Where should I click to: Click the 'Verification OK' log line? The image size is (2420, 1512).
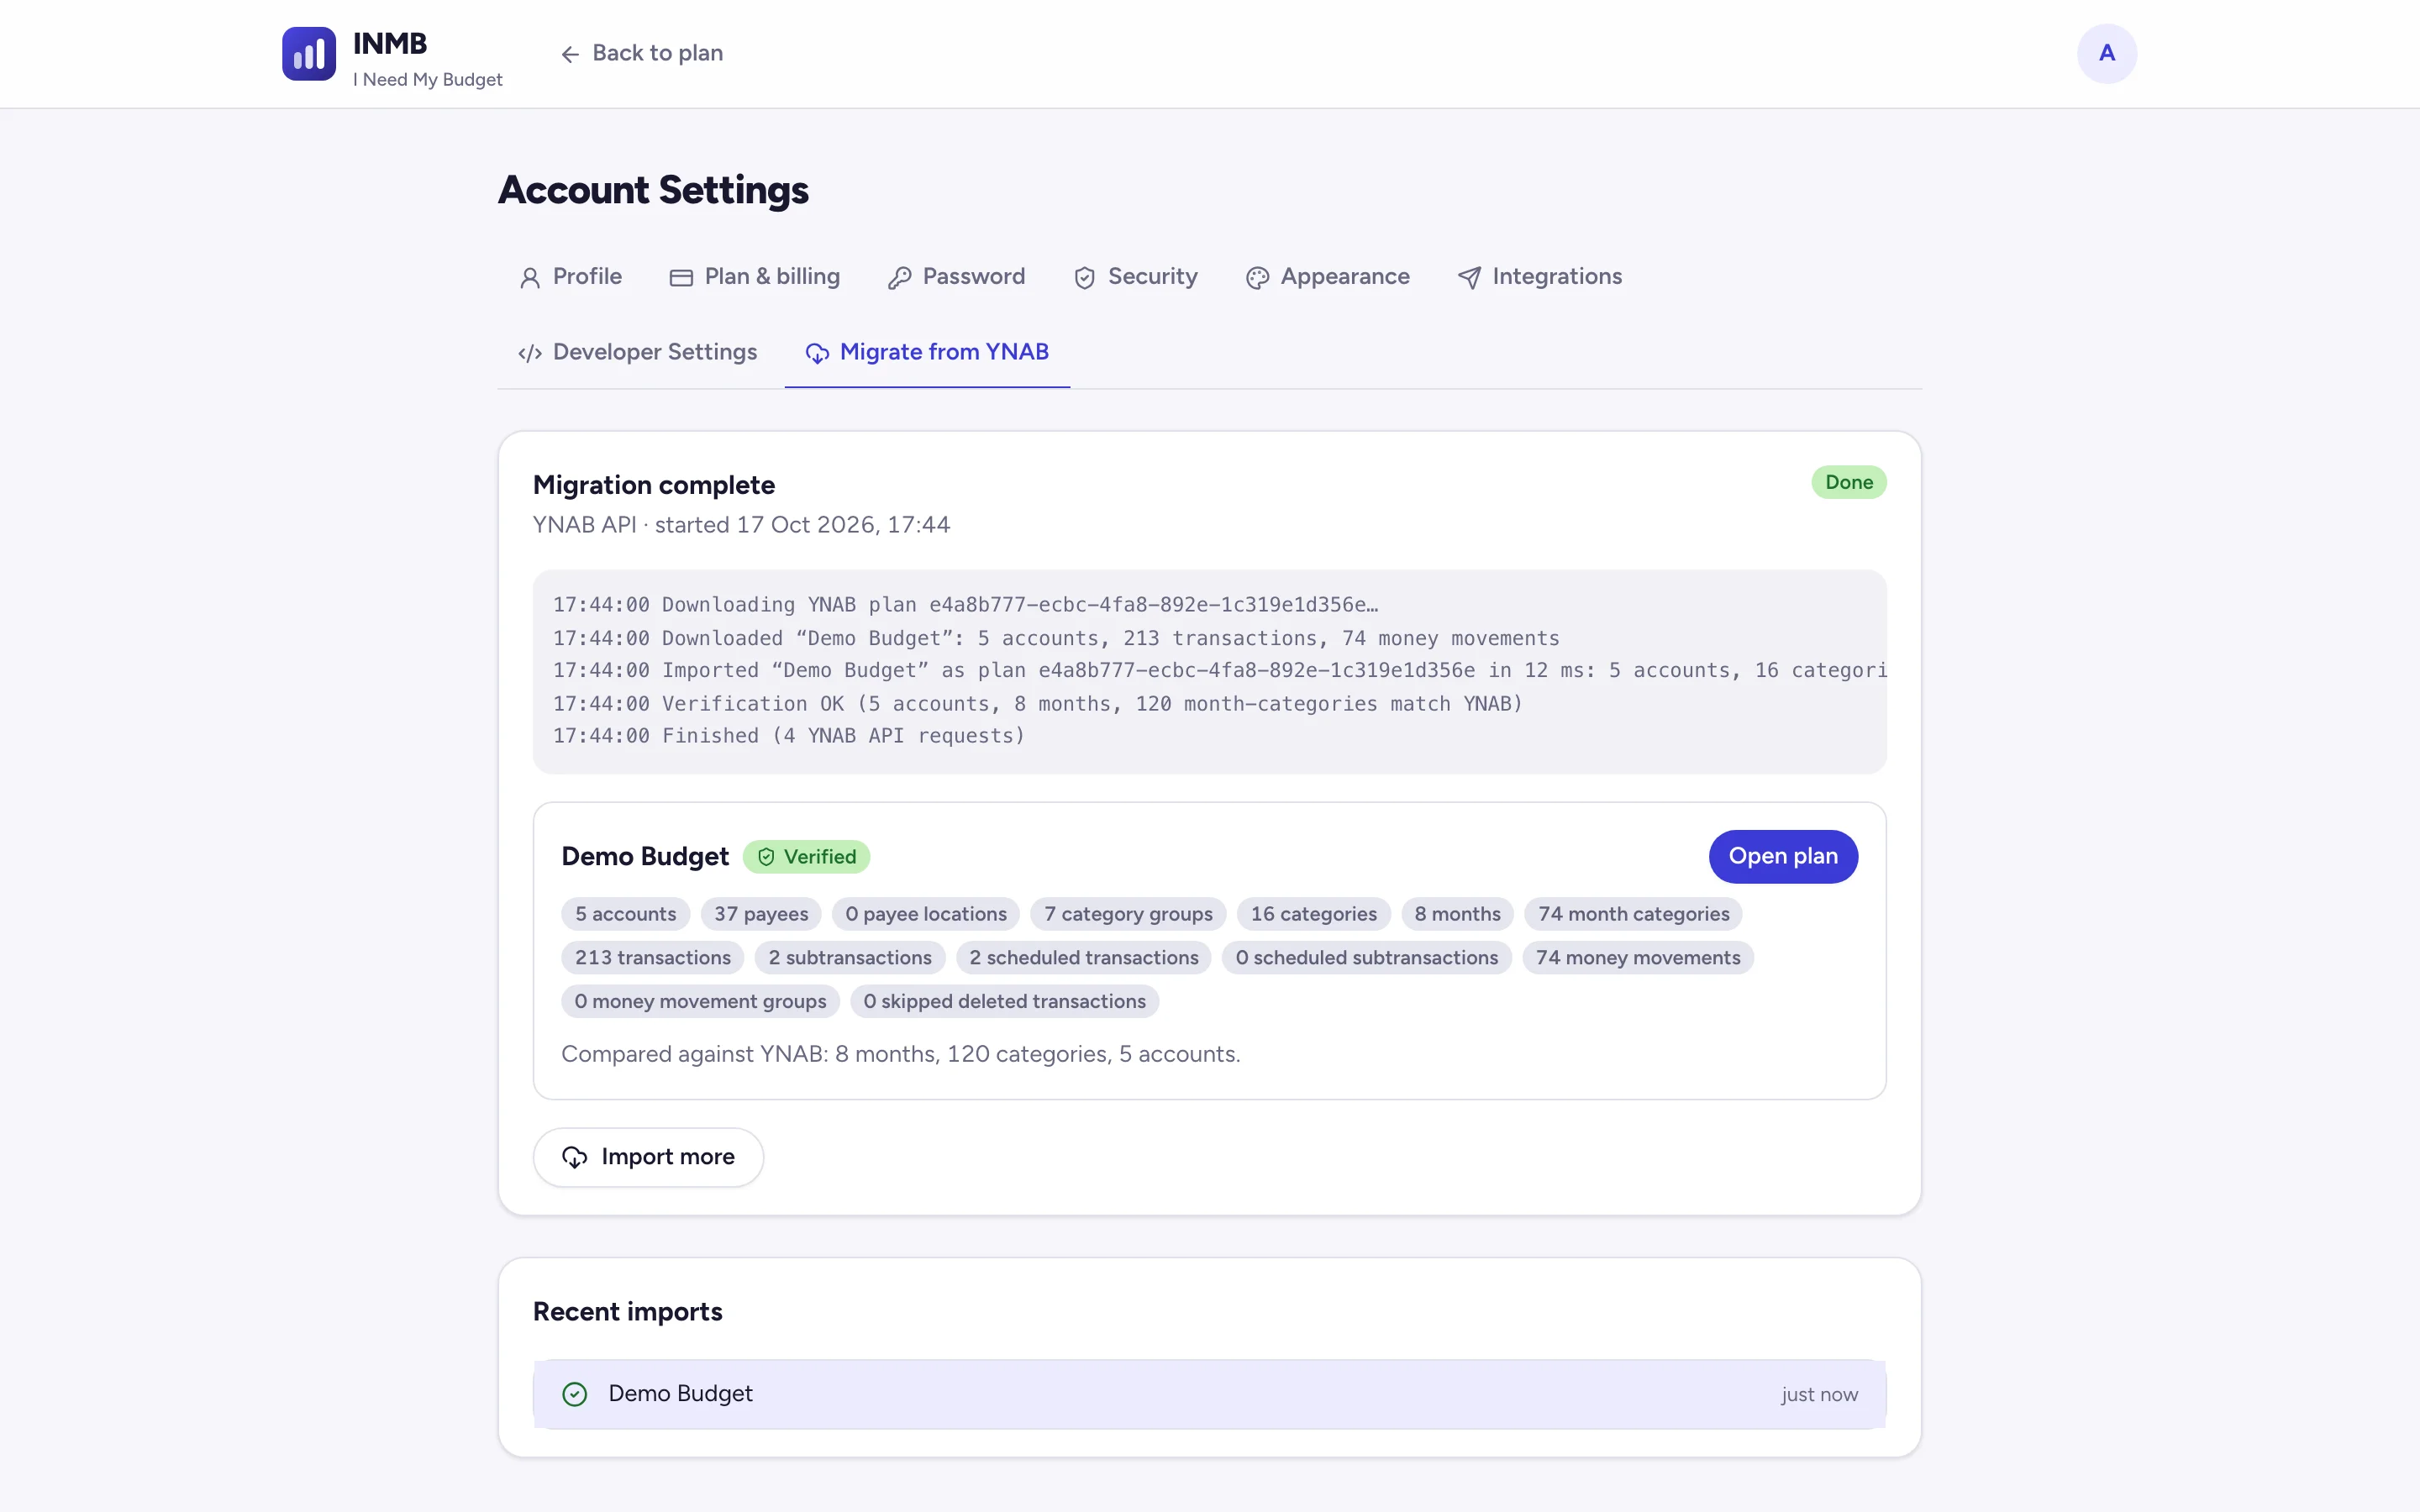1038,704
